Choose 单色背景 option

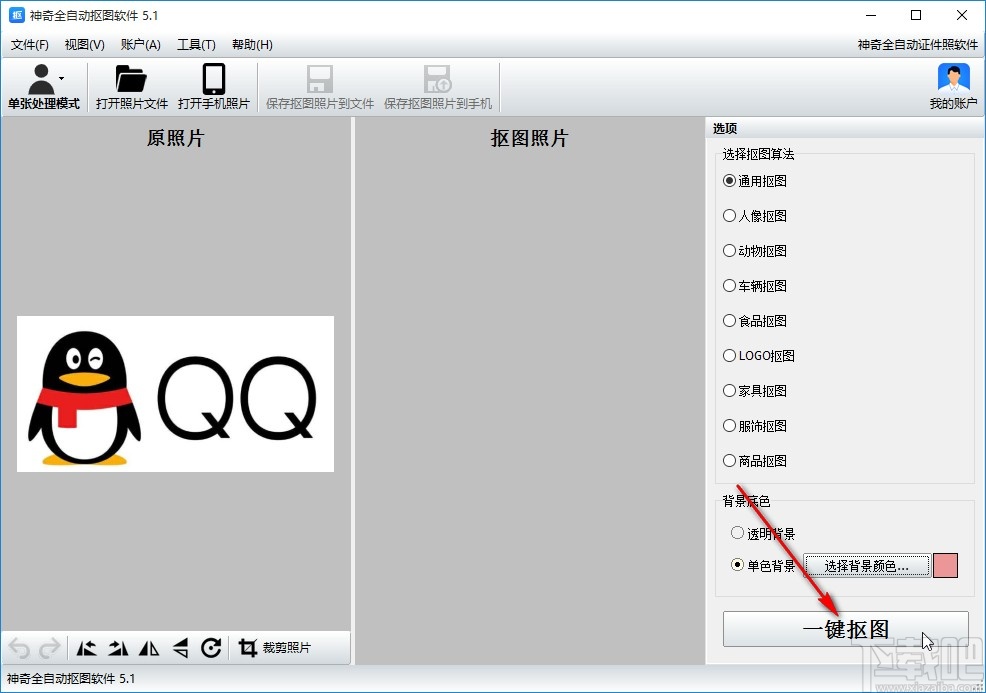point(763,566)
